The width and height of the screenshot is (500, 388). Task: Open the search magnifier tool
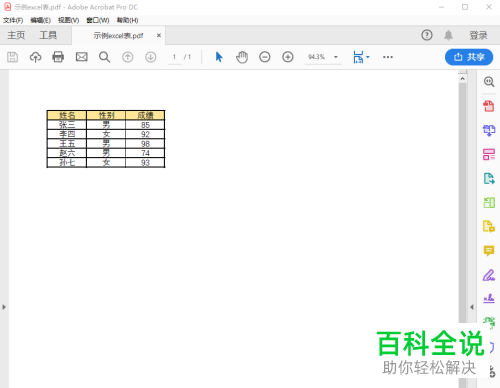coord(104,57)
